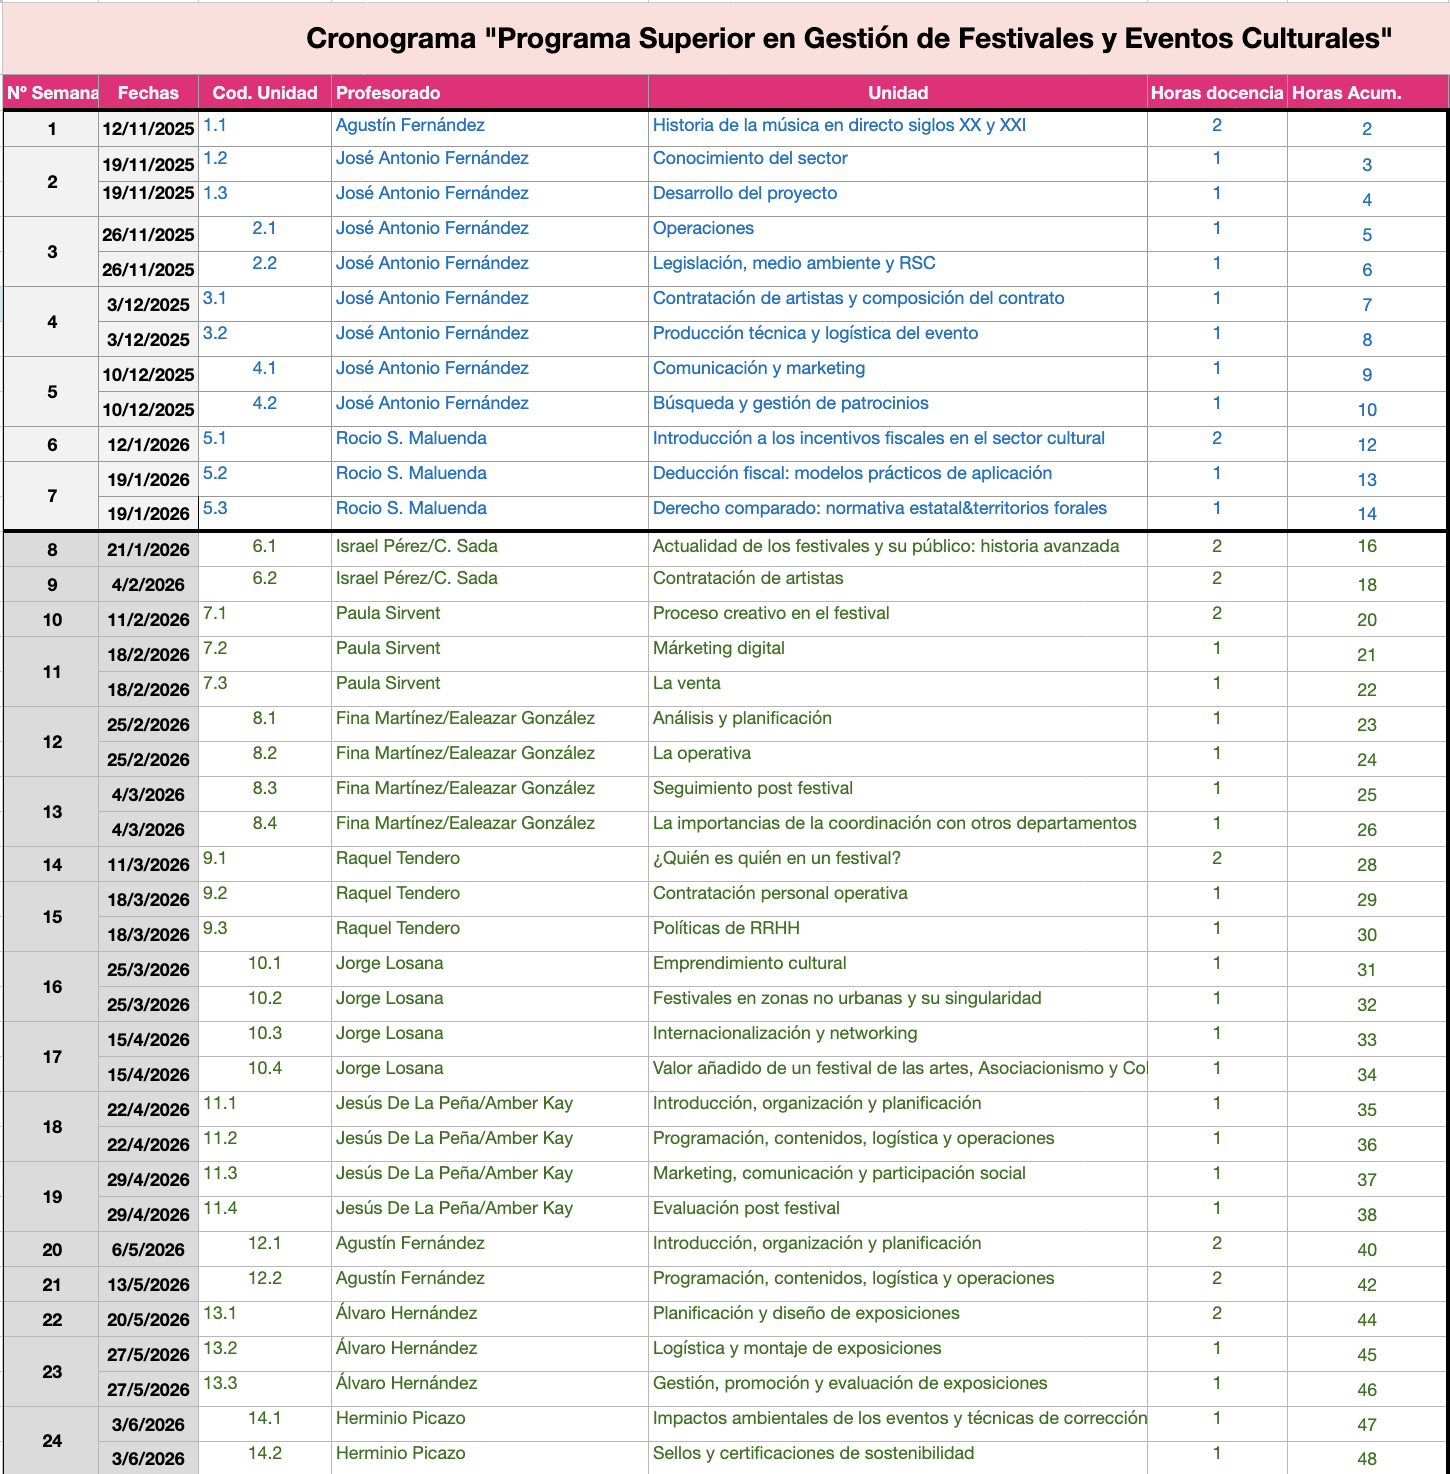Select the "Sellos y certificaciones de sostenibilidad" cell
The width and height of the screenshot is (1450, 1474).
813,1454
